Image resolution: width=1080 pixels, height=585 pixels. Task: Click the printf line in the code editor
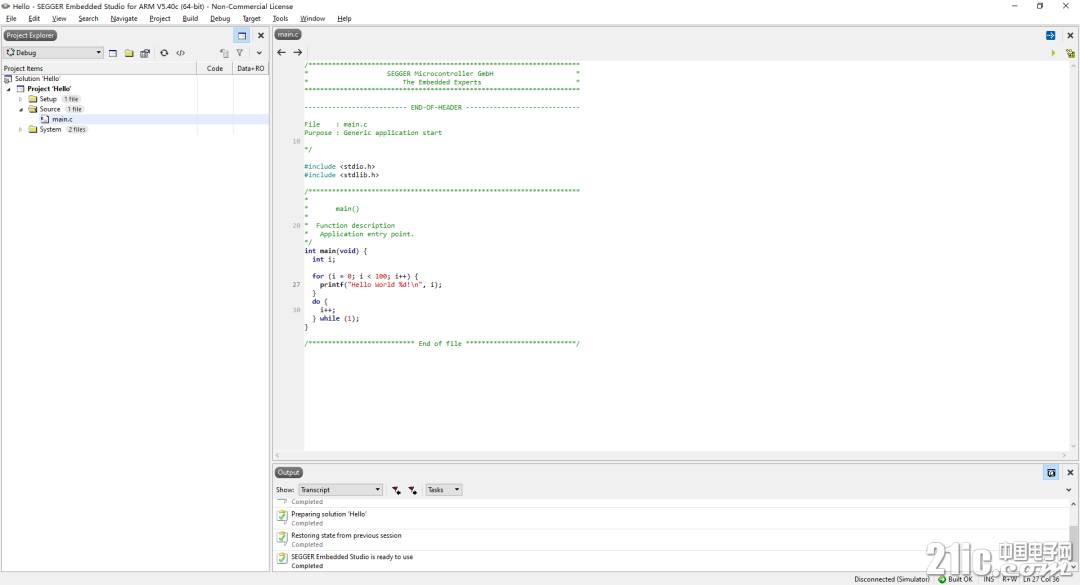381,285
